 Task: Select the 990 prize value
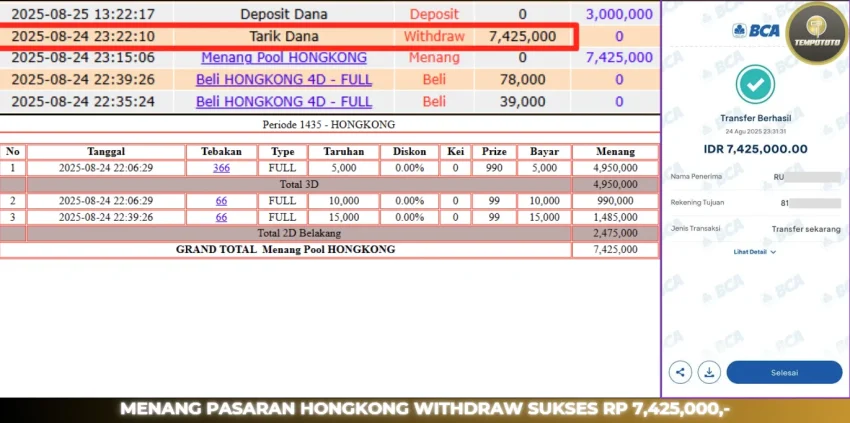494,168
